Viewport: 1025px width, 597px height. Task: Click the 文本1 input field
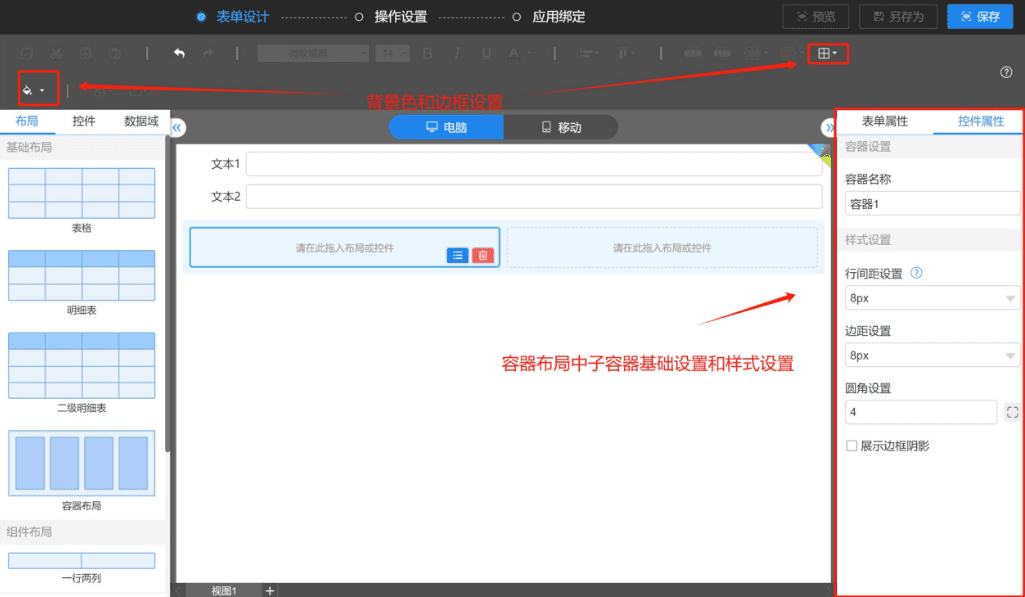pos(534,164)
